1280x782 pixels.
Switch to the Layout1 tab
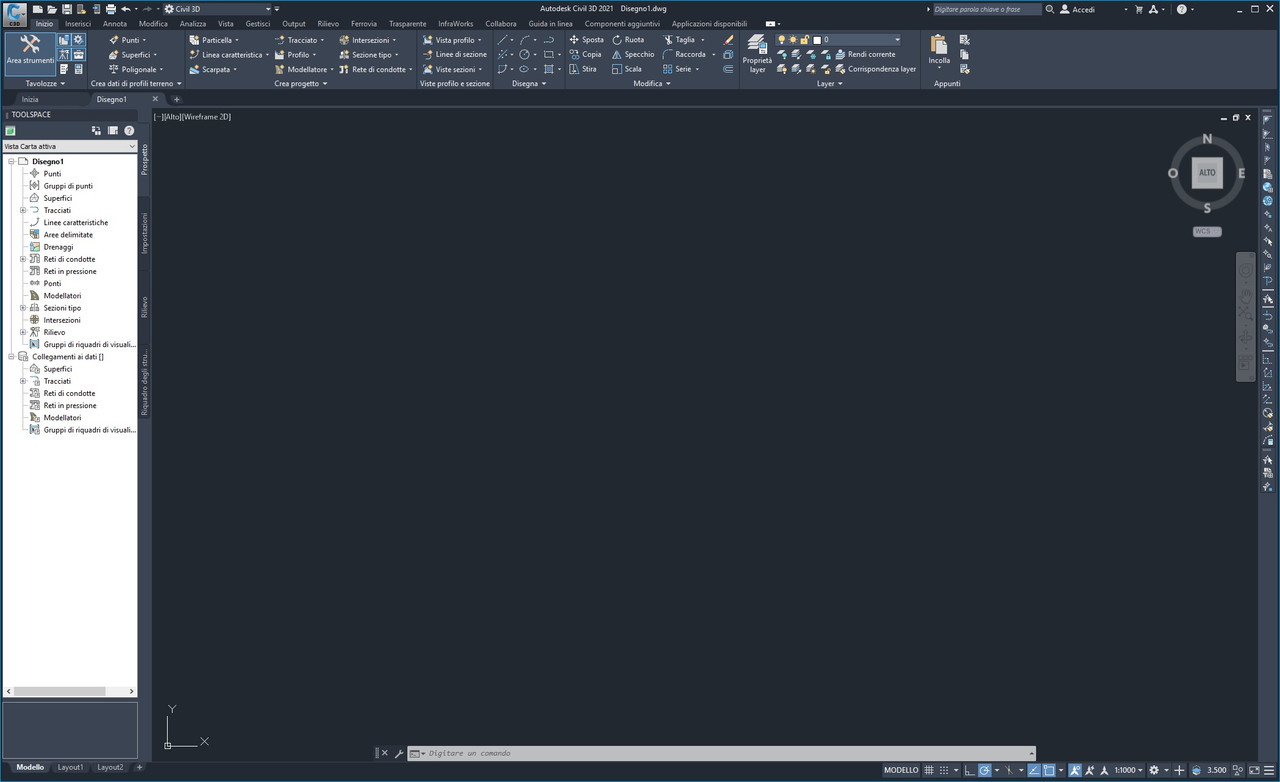coord(70,767)
